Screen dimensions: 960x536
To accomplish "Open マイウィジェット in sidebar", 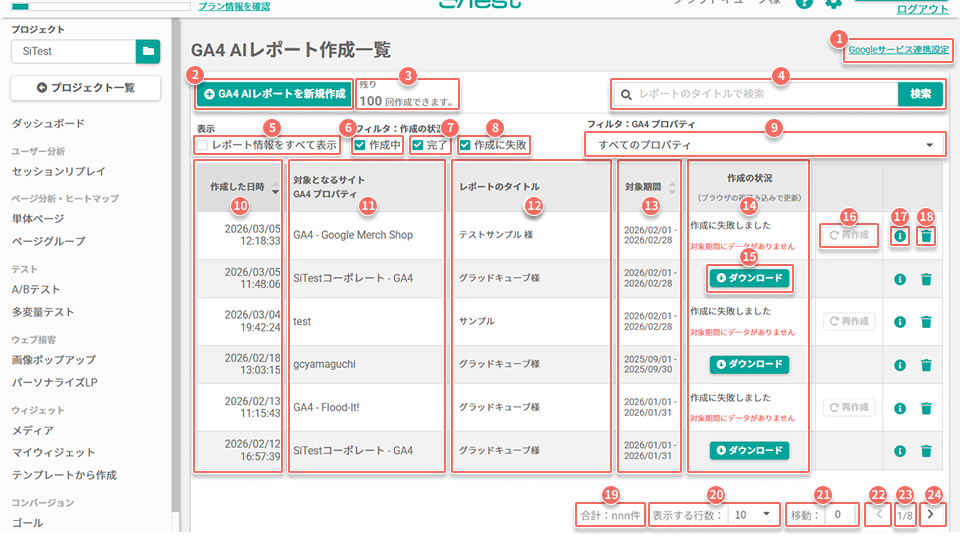I will [x=53, y=453].
